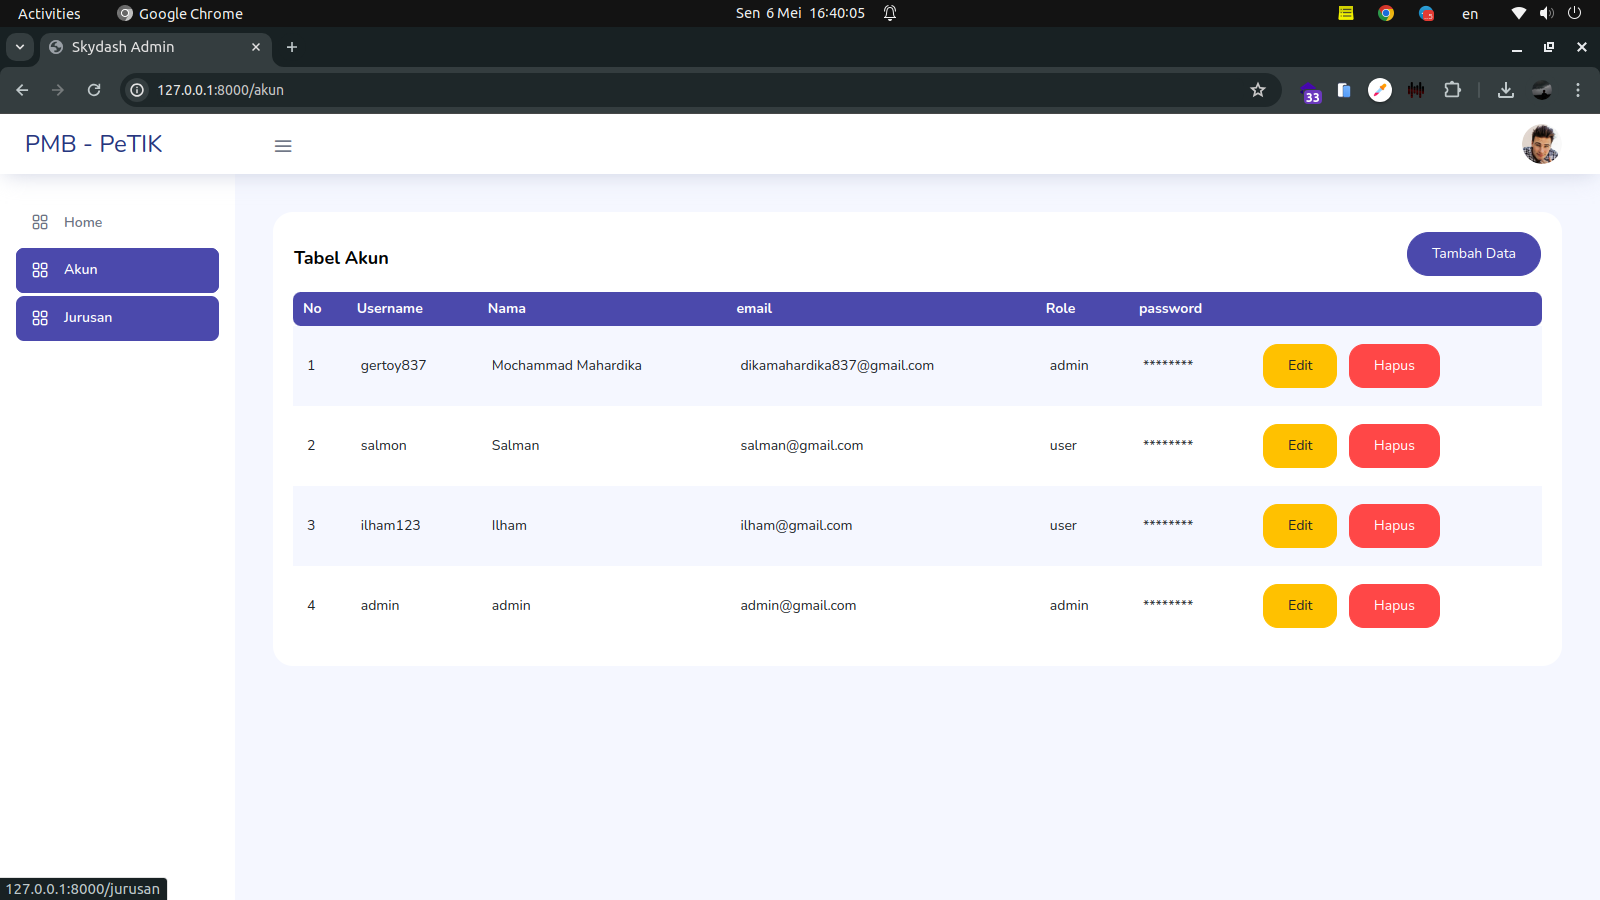The image size is (1600, 900).
Task: Open the system status power menu
Action: [1574, 13]
